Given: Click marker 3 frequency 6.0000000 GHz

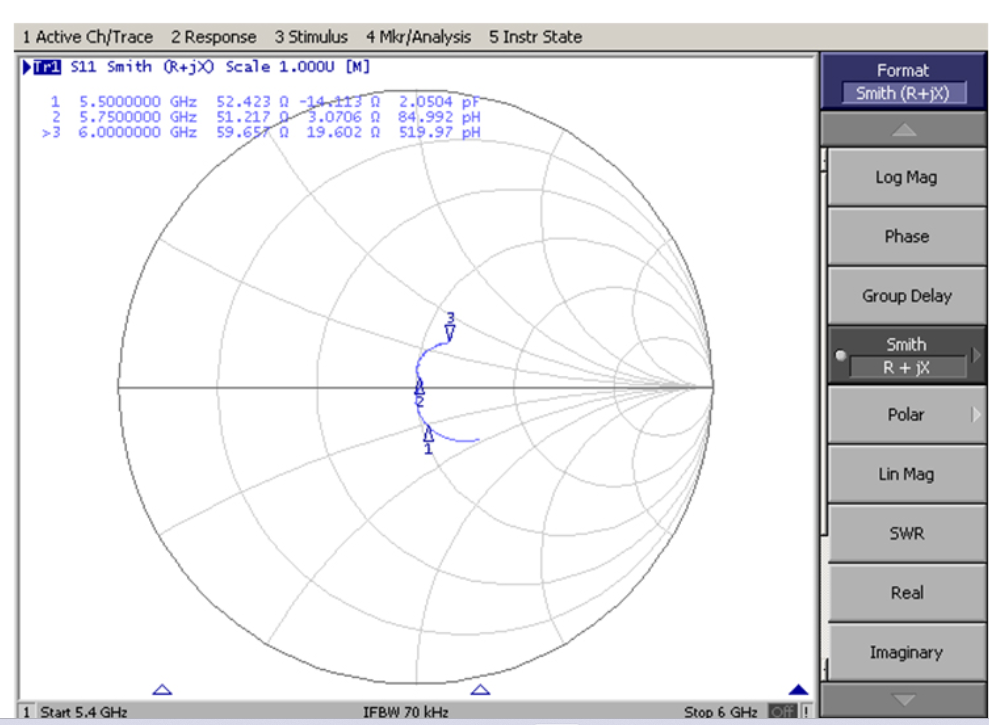Looking at the screenshot, I should coord(138,133).
